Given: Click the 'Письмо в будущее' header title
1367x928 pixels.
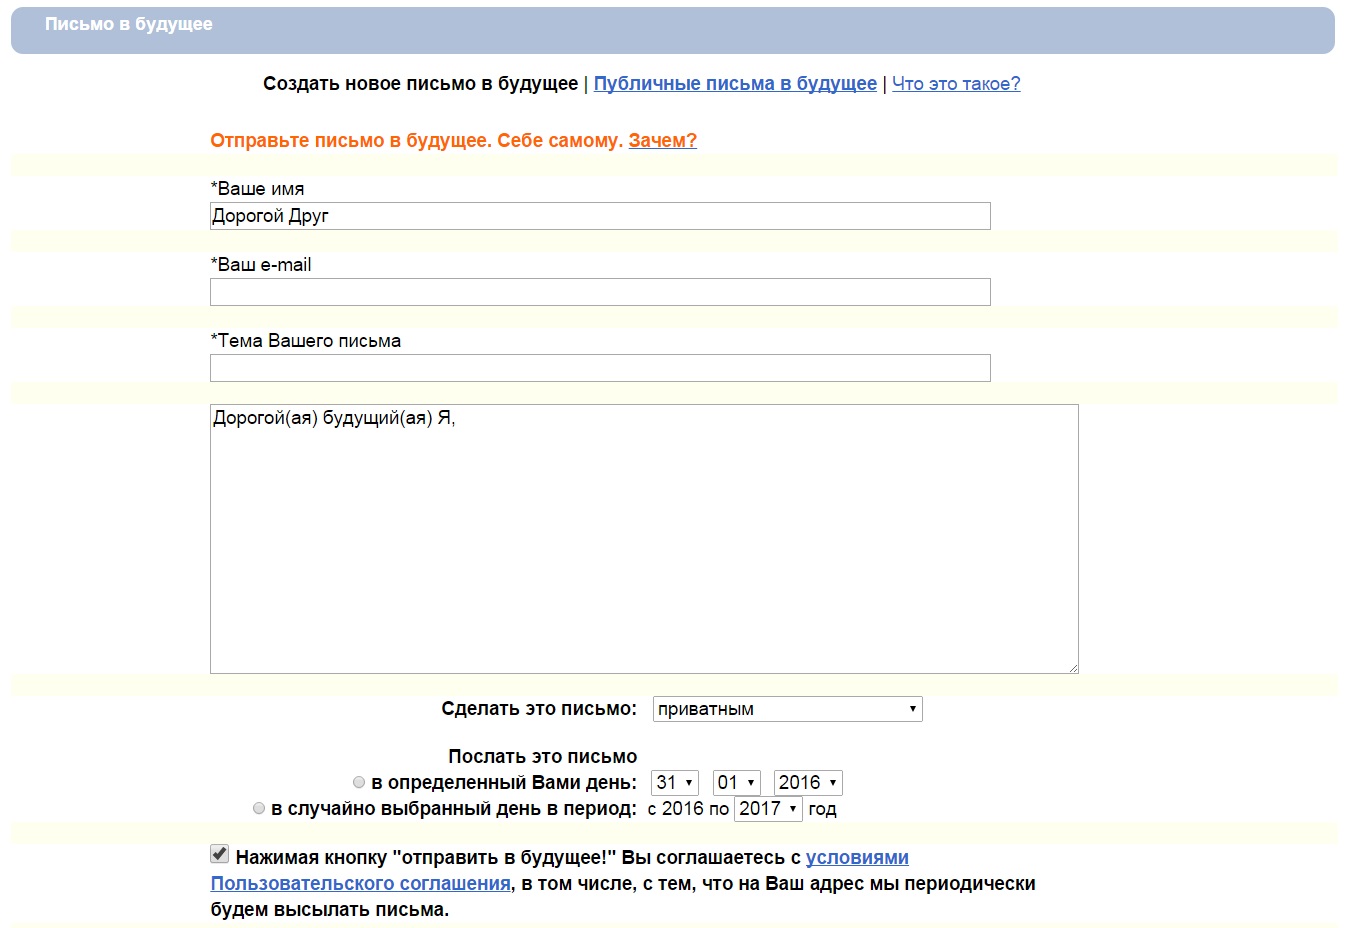Looking at the screenshot, I should tap(128, 24).
